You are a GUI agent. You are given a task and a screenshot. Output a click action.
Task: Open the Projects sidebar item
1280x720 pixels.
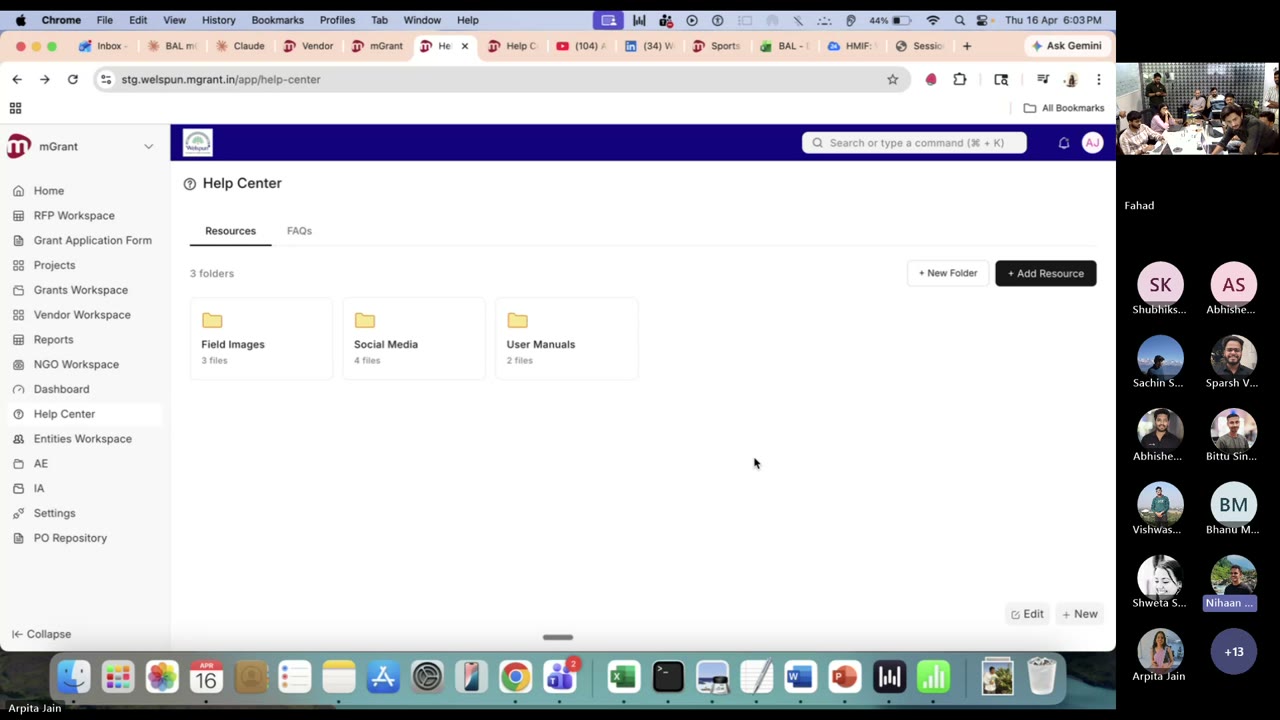[x=54, y=265]
